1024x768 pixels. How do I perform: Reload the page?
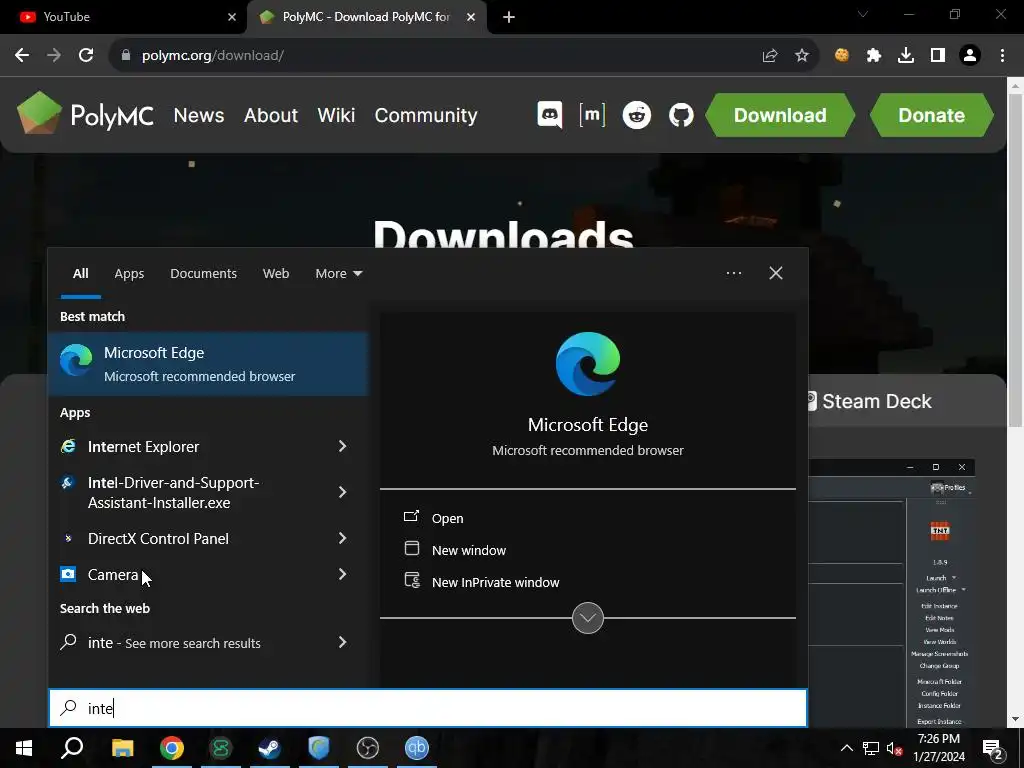86,56
